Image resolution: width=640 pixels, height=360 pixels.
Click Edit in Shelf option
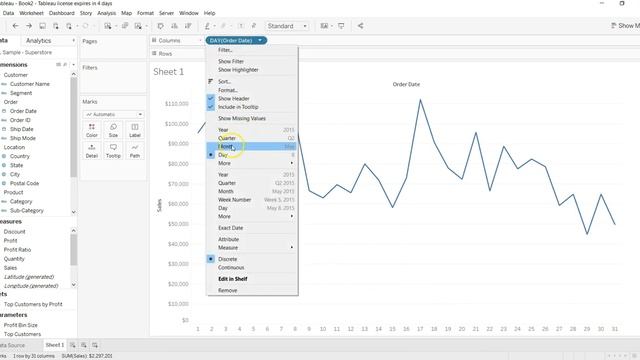click(251, 279)
